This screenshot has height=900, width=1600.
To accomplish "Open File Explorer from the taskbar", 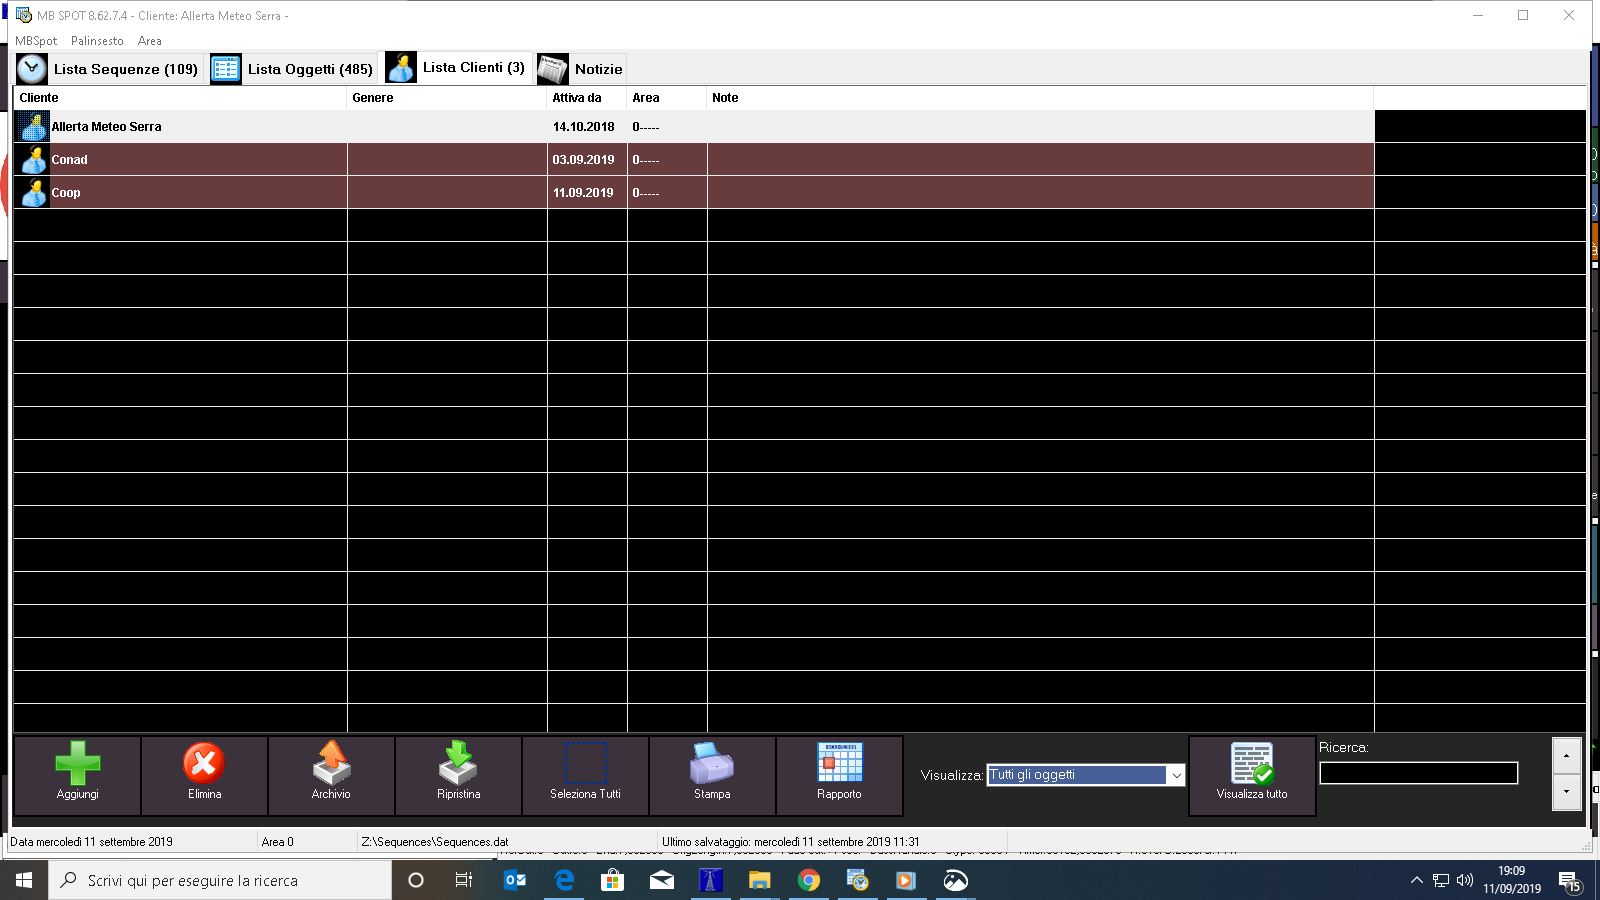I will point(759,880).
